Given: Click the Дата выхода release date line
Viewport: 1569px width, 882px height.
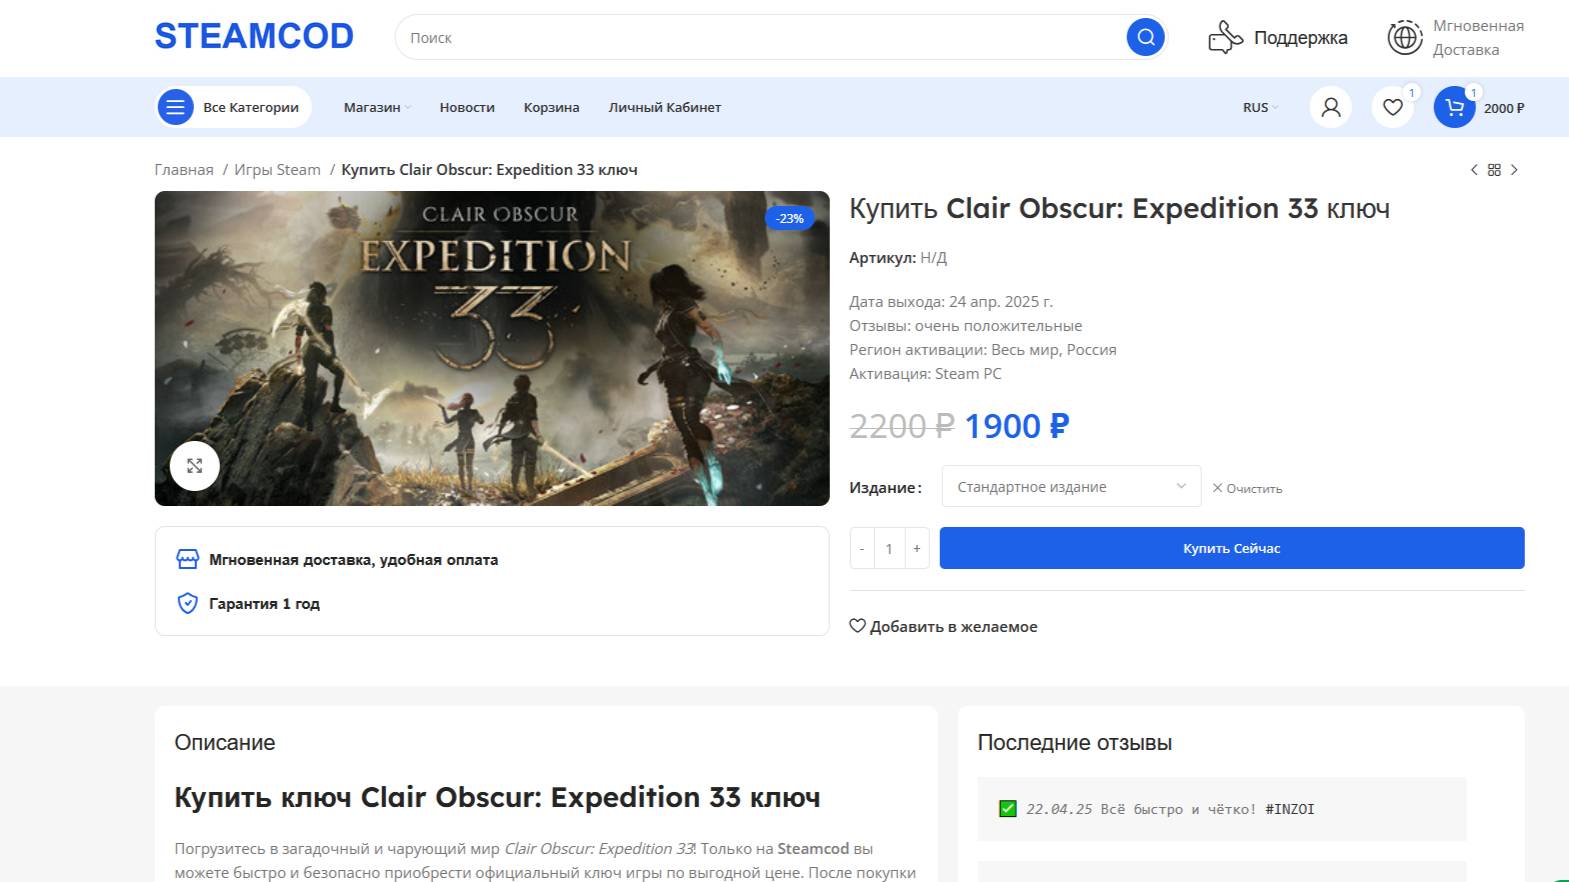Looking at the screenshot, I should 951,301.
